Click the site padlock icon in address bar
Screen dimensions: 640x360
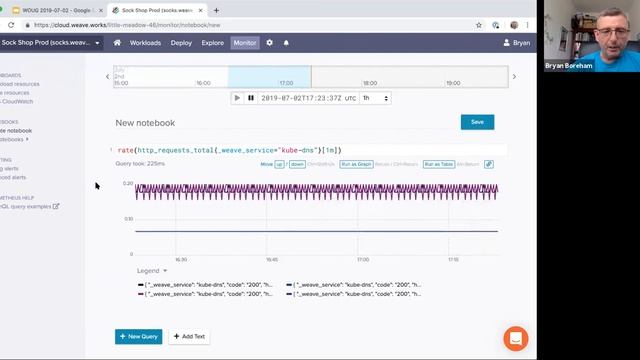[x=28, y=25]
